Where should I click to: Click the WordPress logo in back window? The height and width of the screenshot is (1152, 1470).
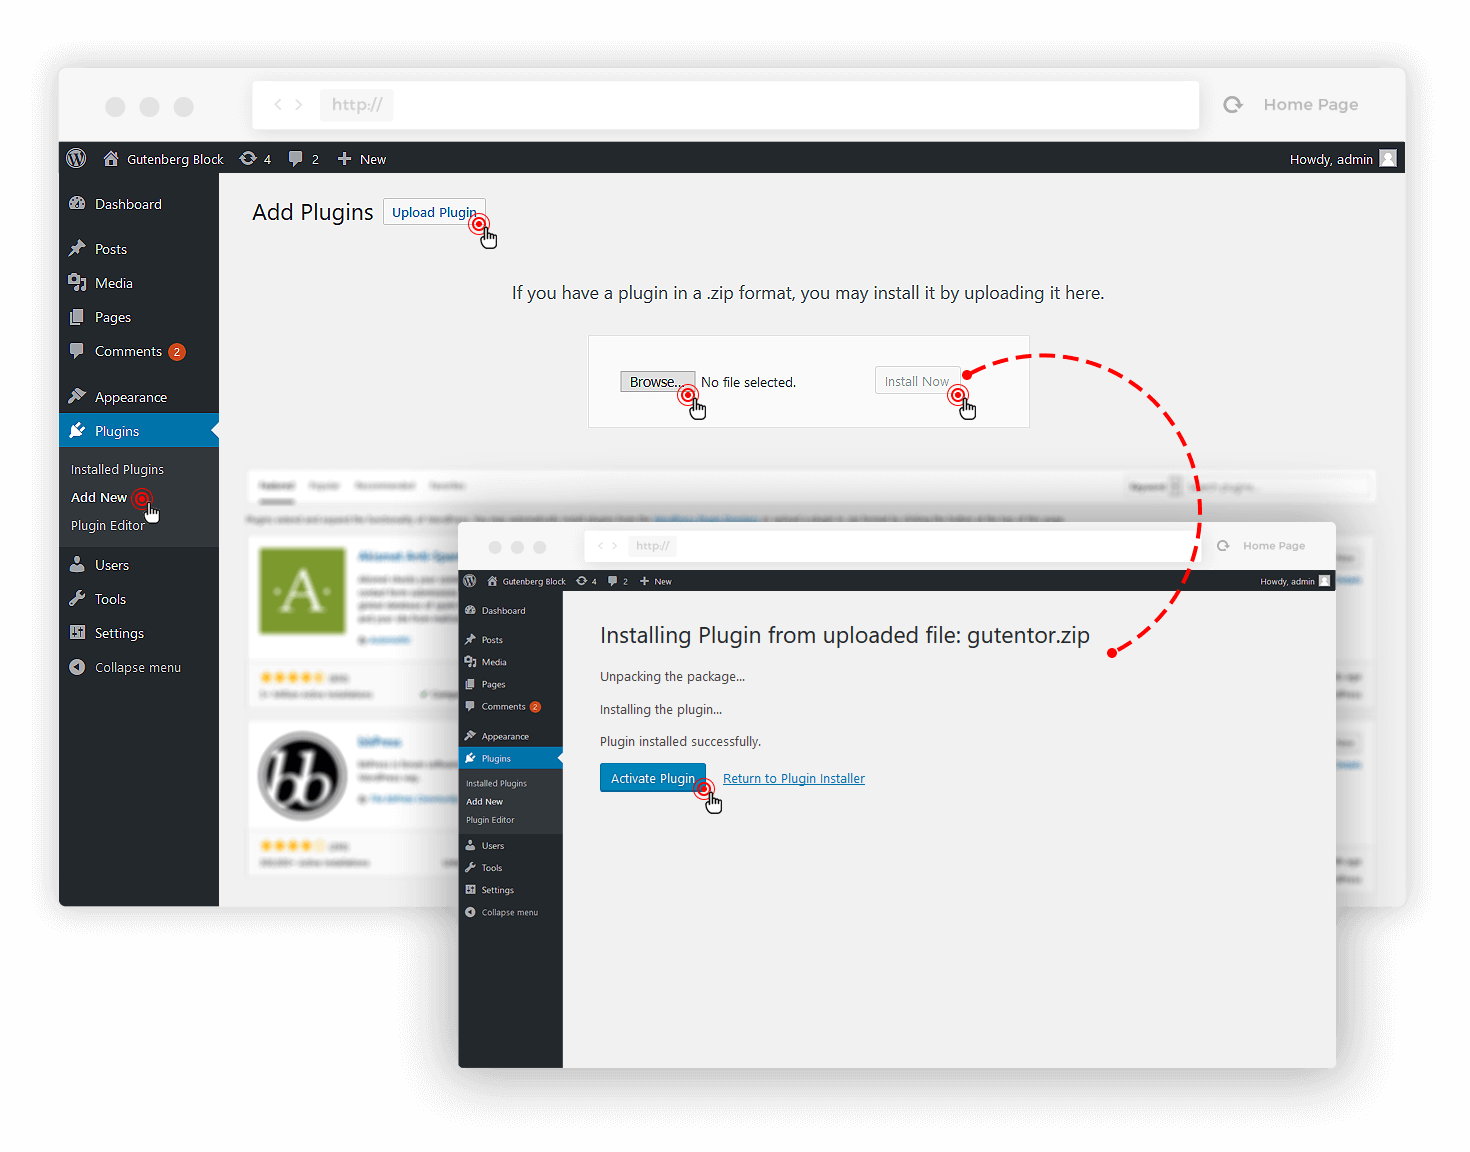76,158
